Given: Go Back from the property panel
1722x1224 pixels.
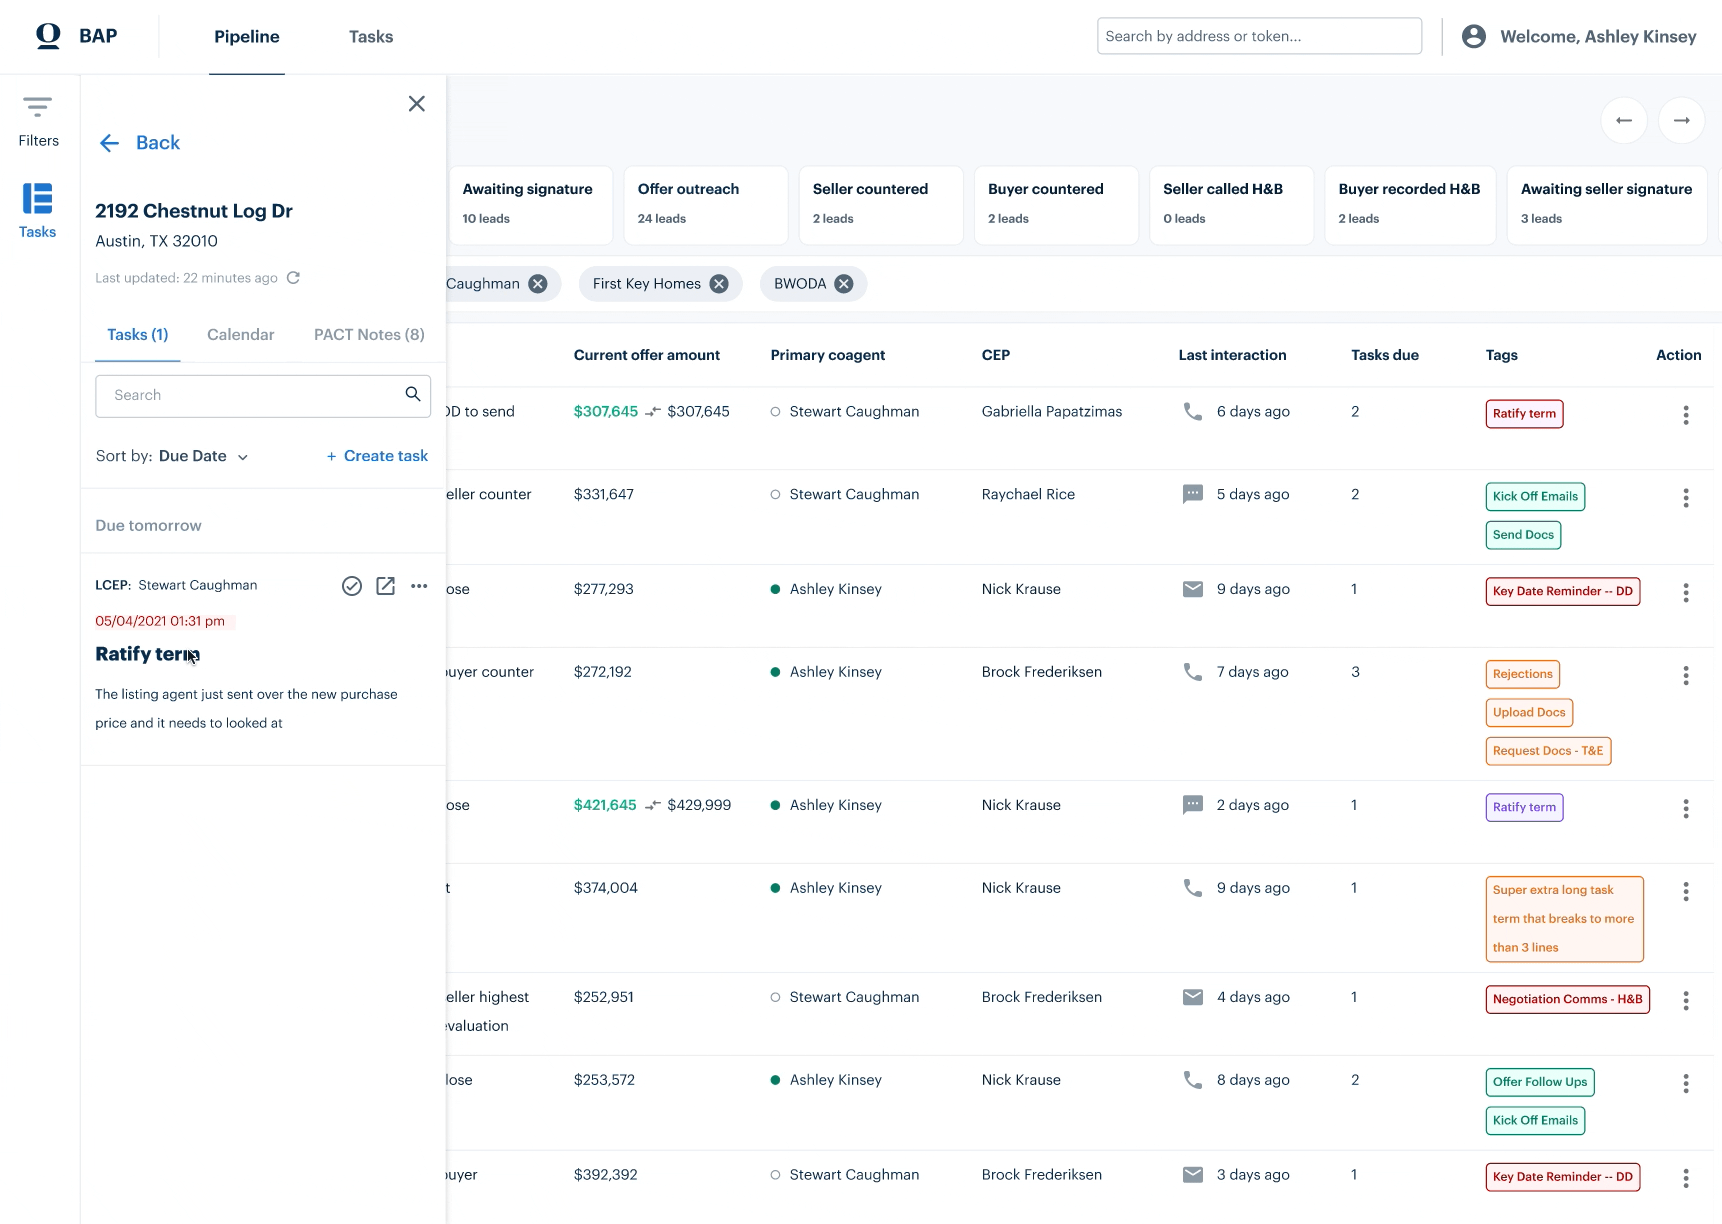Looking at the screenshot, I should click(x=139, y=143).
